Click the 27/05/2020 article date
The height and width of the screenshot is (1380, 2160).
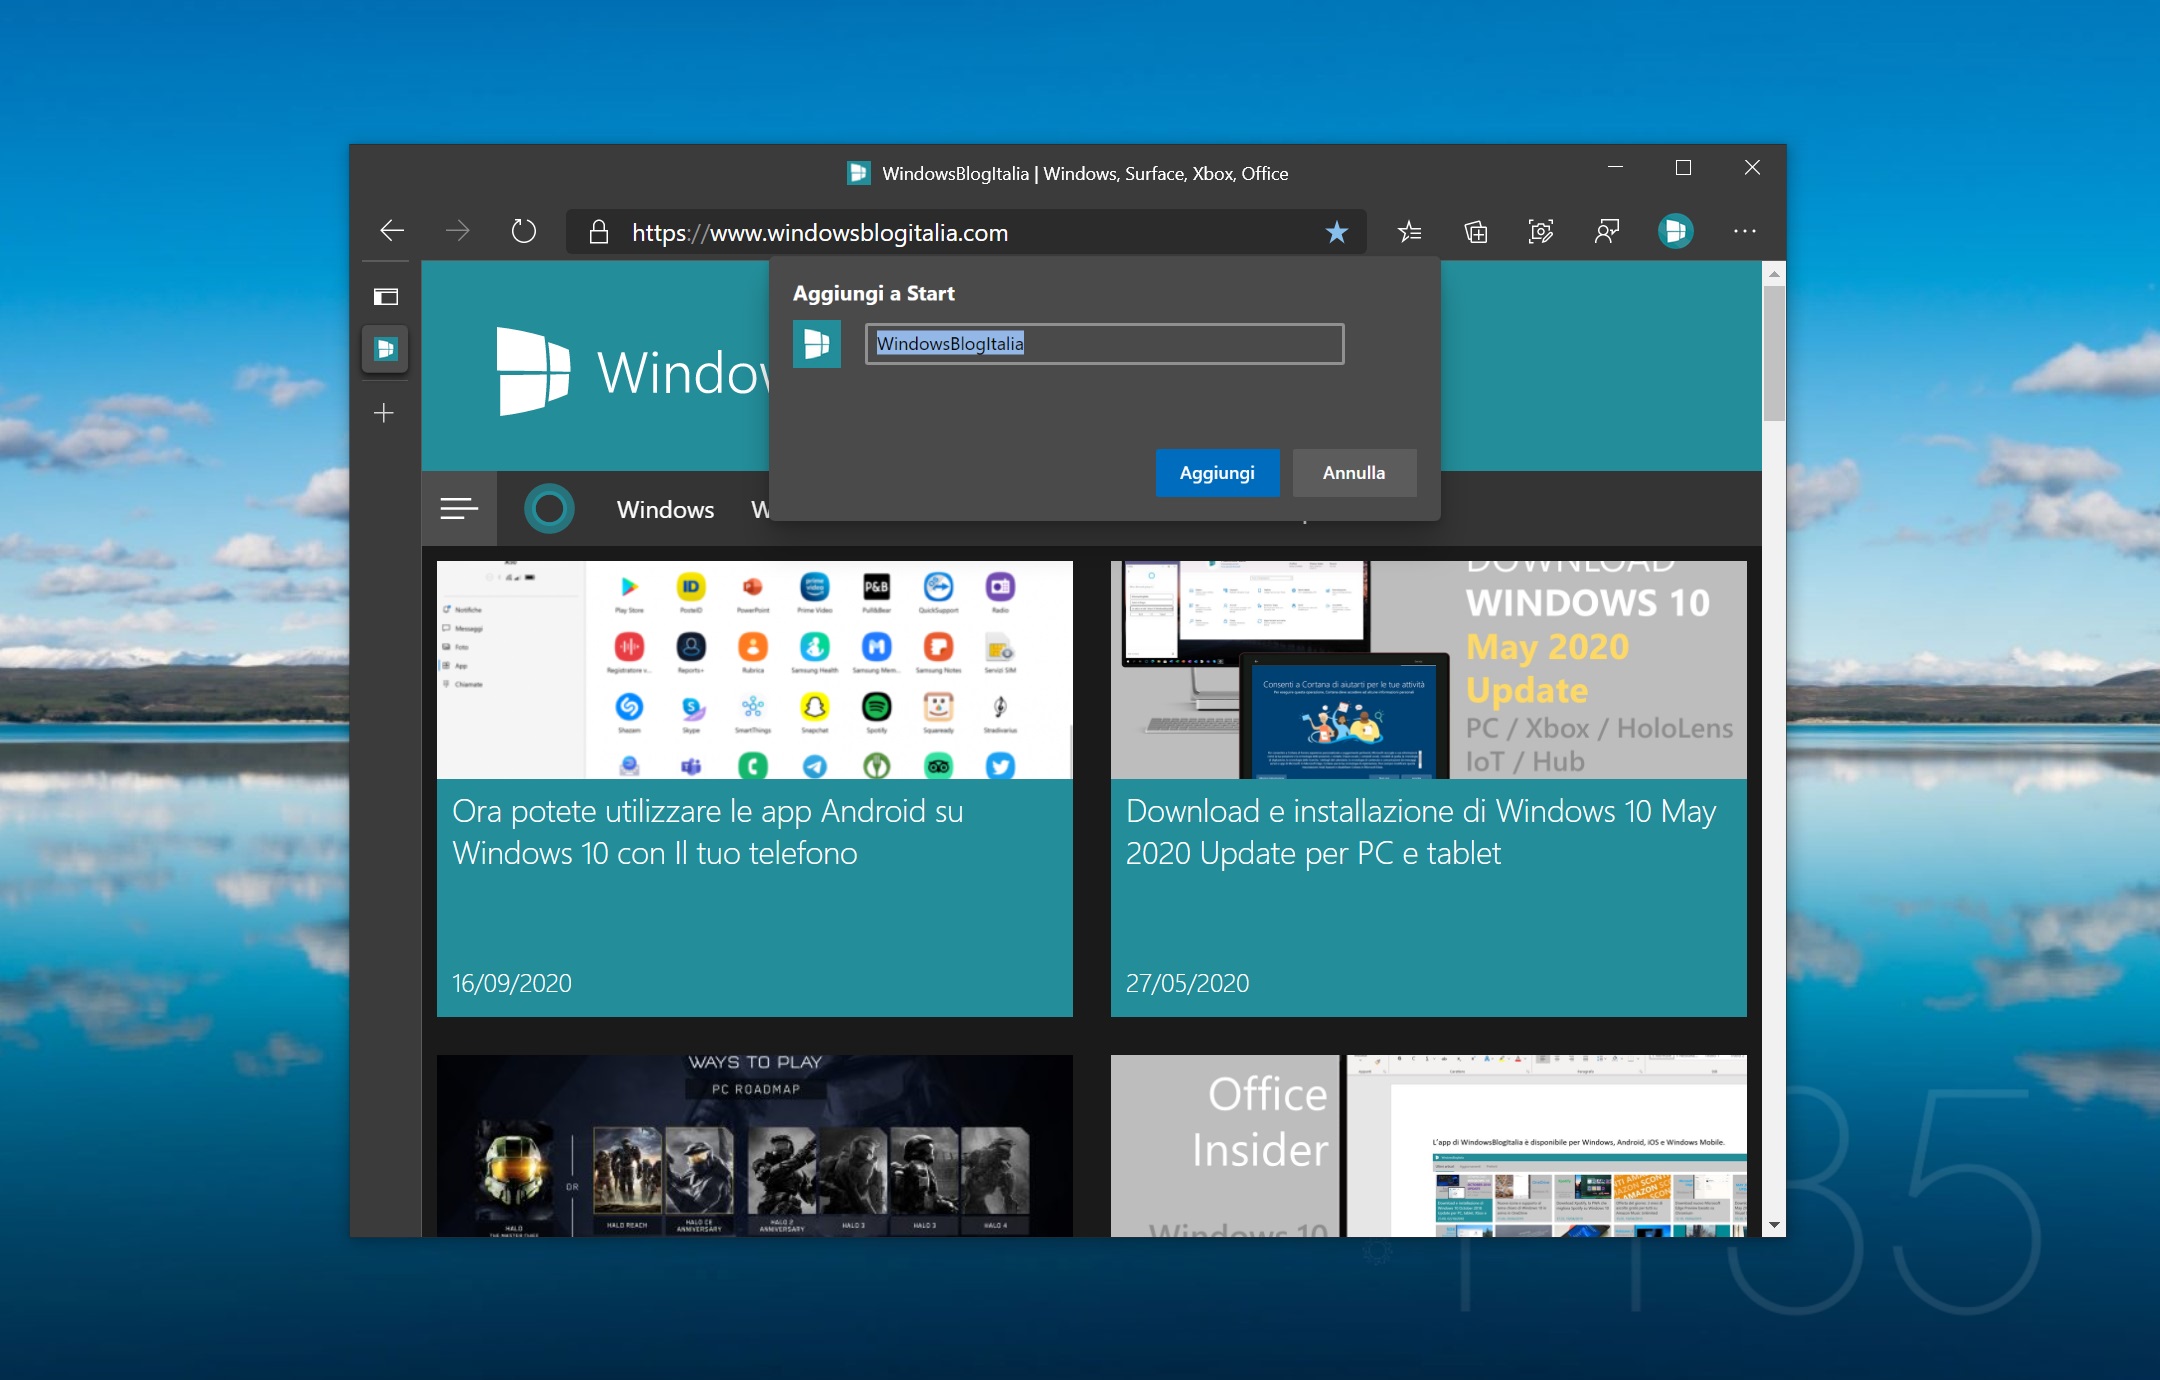pos(1188,983)
